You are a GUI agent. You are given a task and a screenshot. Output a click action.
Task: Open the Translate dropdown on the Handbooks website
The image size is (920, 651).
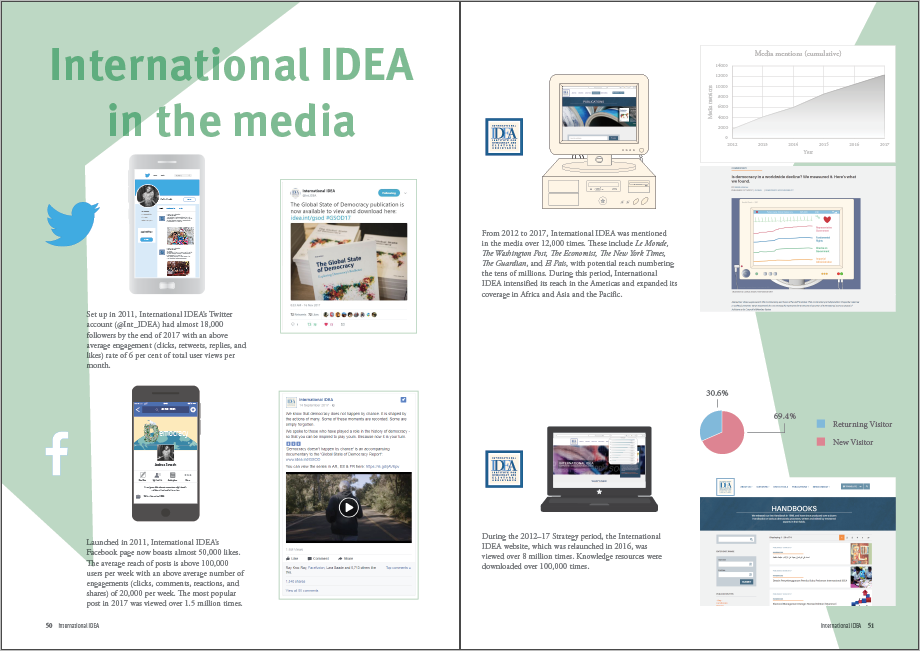[852, 486]
